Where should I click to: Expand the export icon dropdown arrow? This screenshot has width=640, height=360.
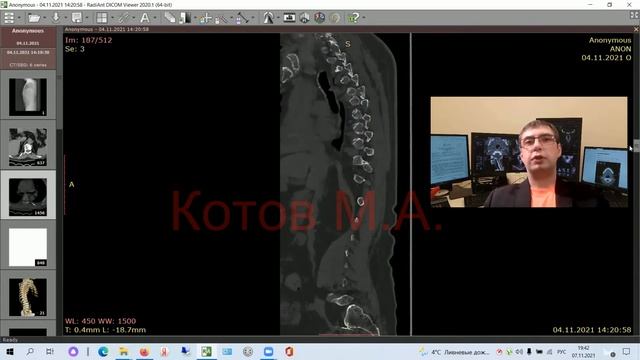point(87,18)
